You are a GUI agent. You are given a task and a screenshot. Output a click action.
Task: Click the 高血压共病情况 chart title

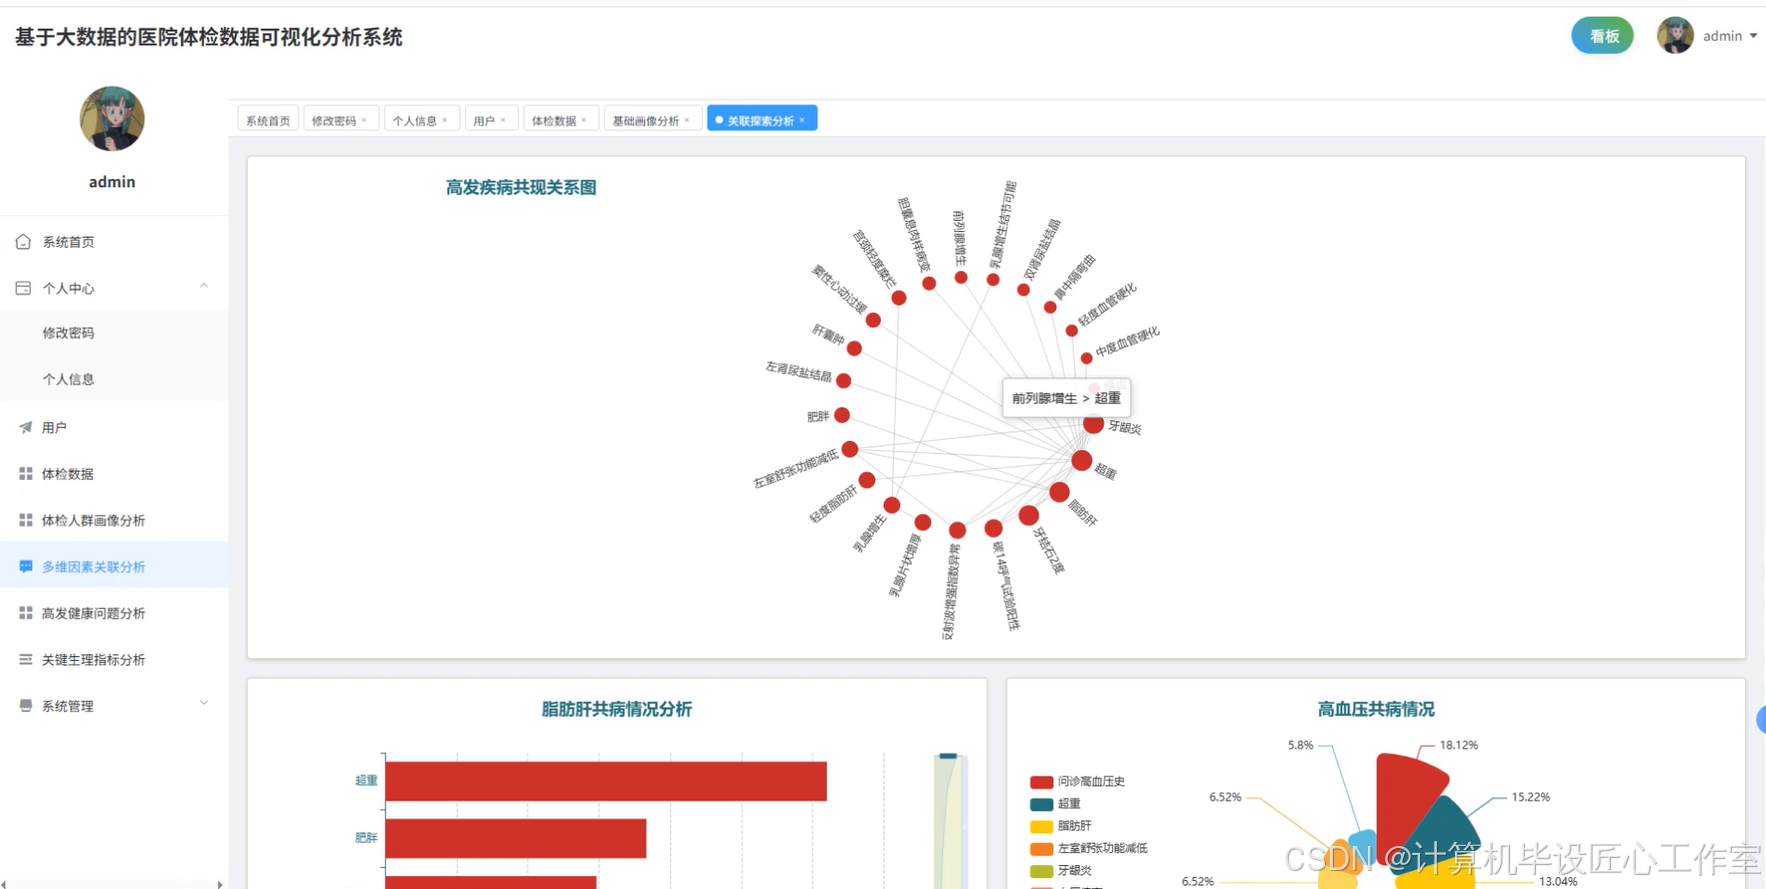(1376, 709)
